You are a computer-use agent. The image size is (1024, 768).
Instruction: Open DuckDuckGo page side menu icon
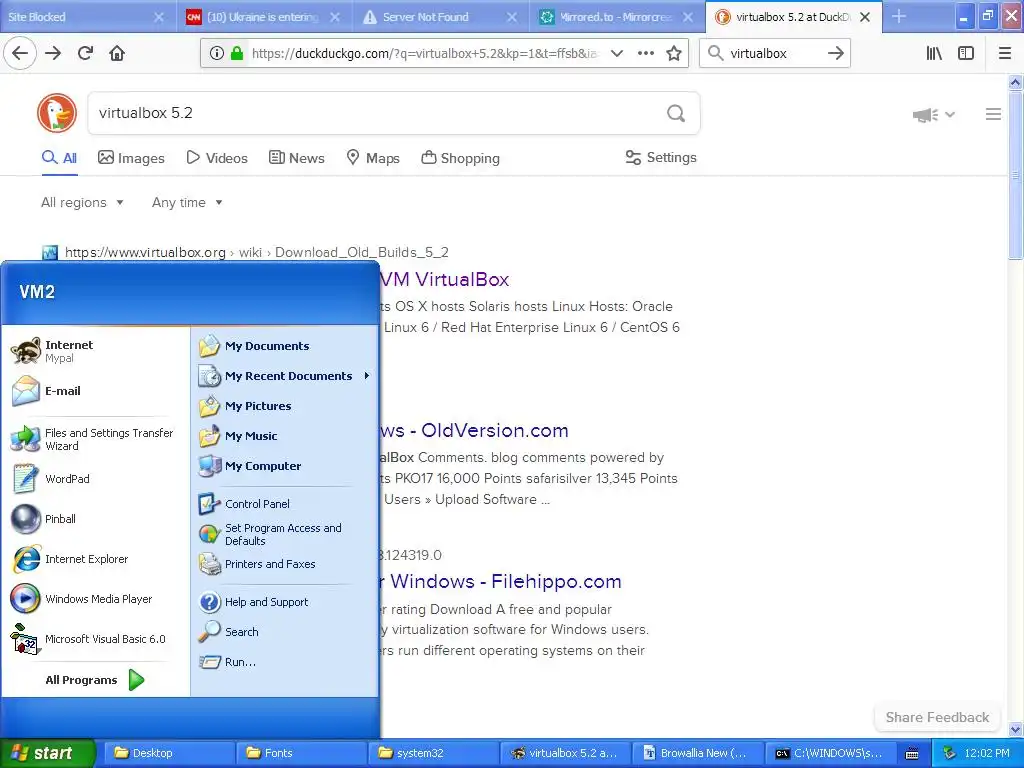click(x=993, y=114)
